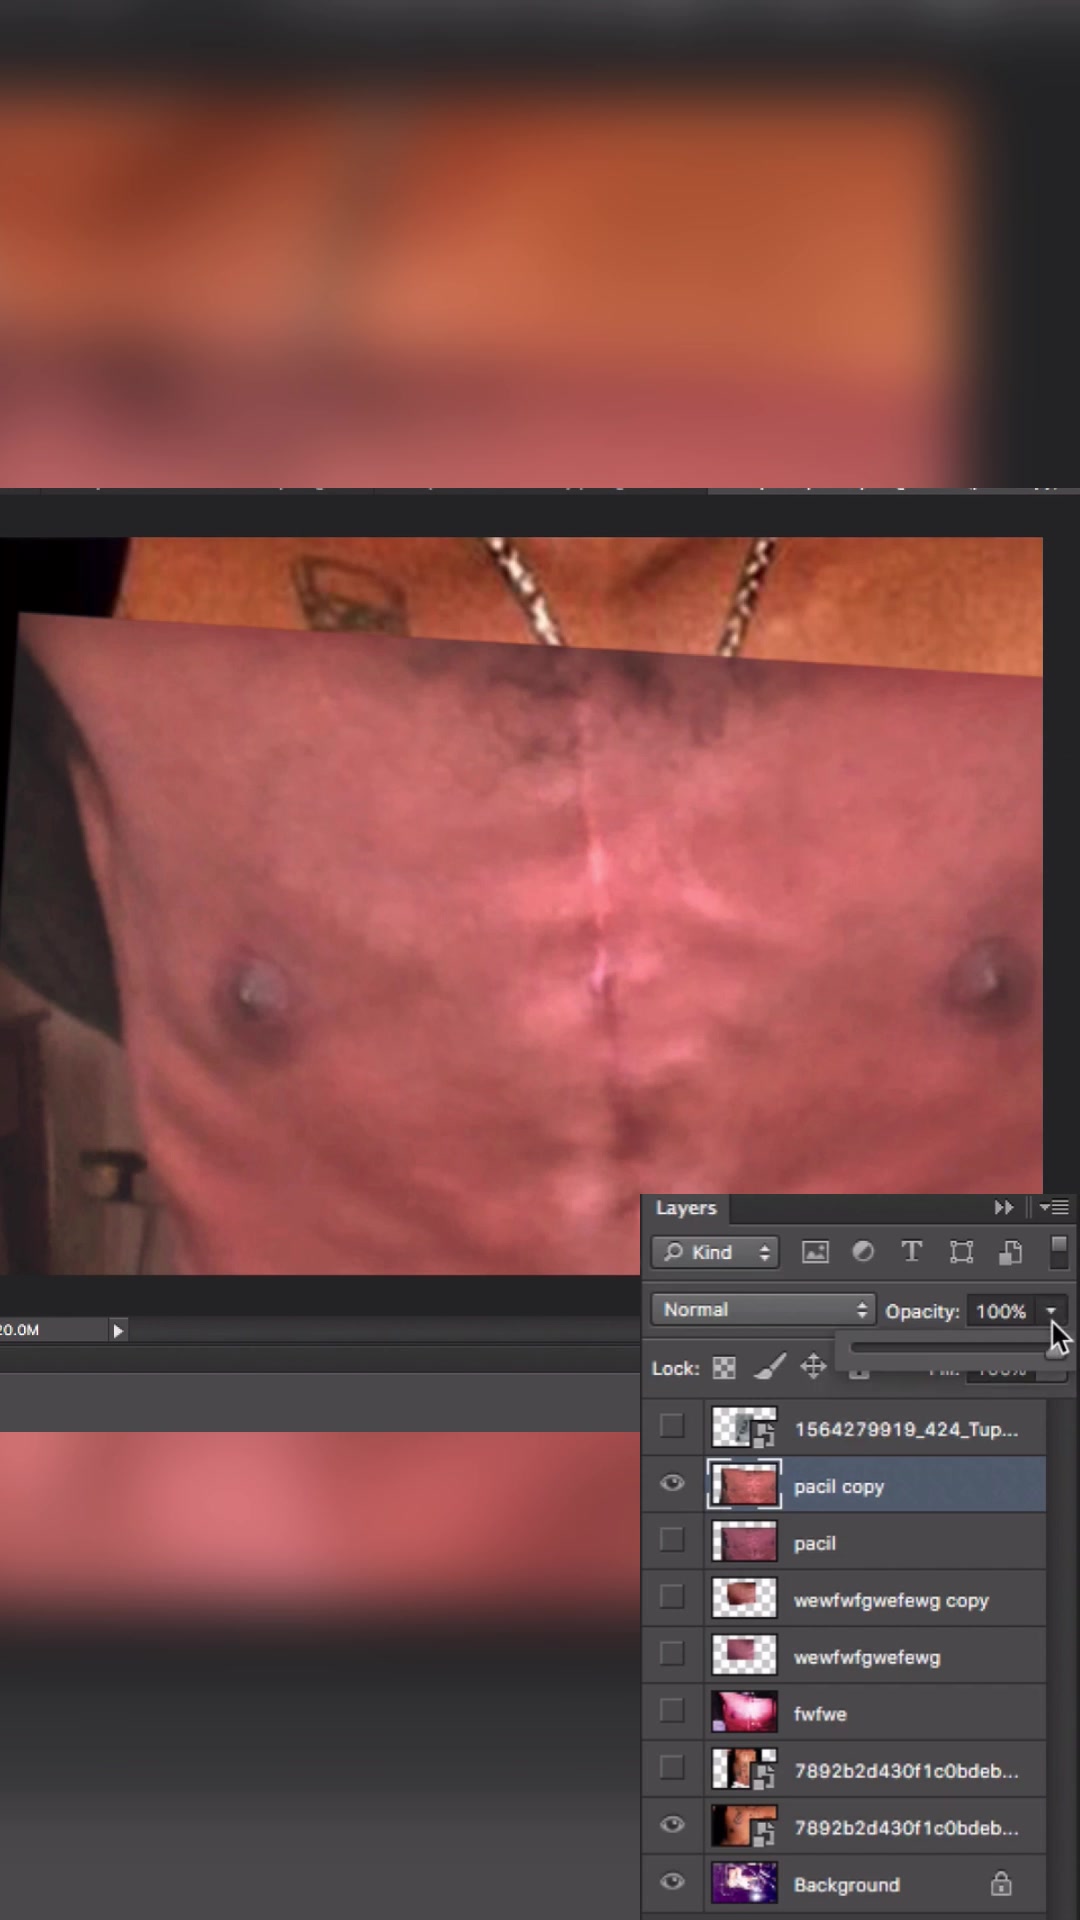Screen dimensions: 1080x1920
Task: Filter layers by smart objects icon
Action: (x=1010, y=1252)
